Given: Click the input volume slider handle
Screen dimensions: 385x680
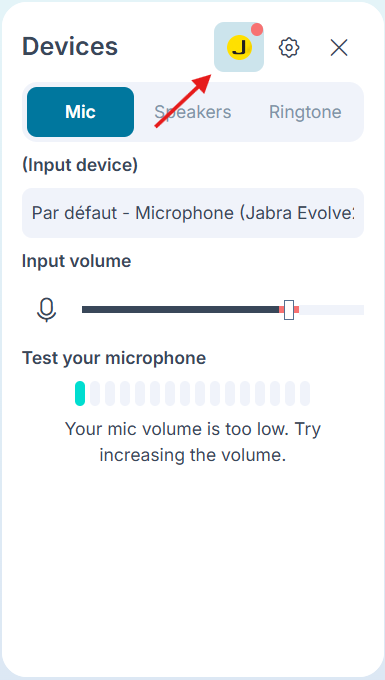Looking at the screenshot, I should (x=289, y=310).
